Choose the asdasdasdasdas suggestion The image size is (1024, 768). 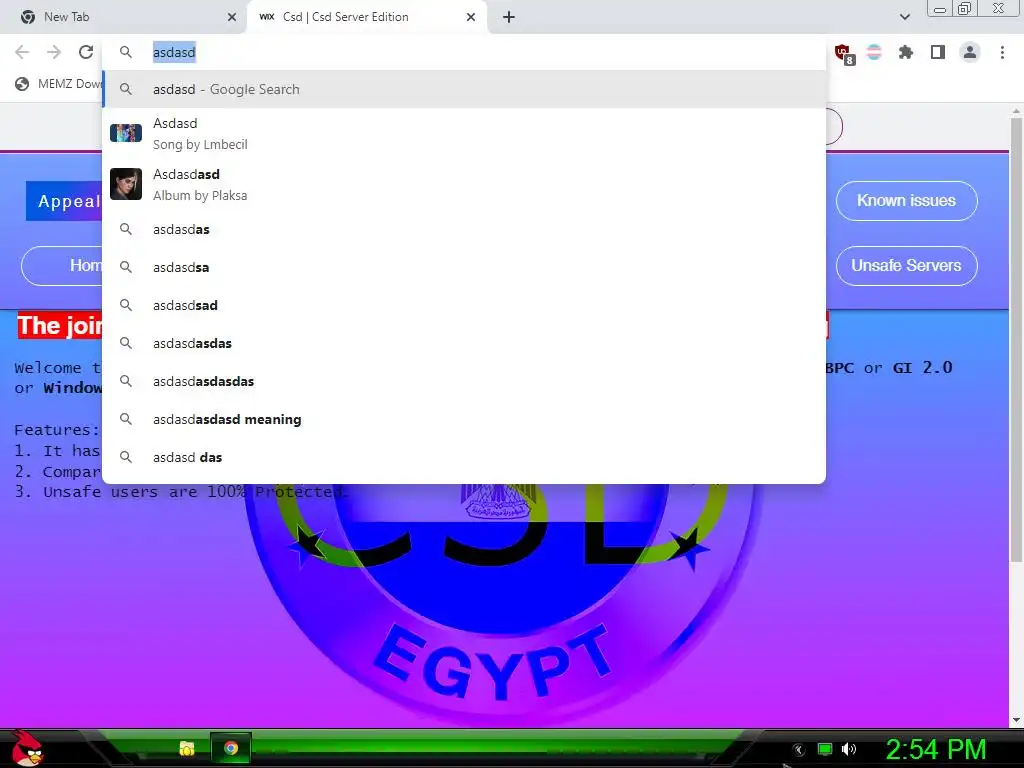pyautogui.click(x=464, y=381)
